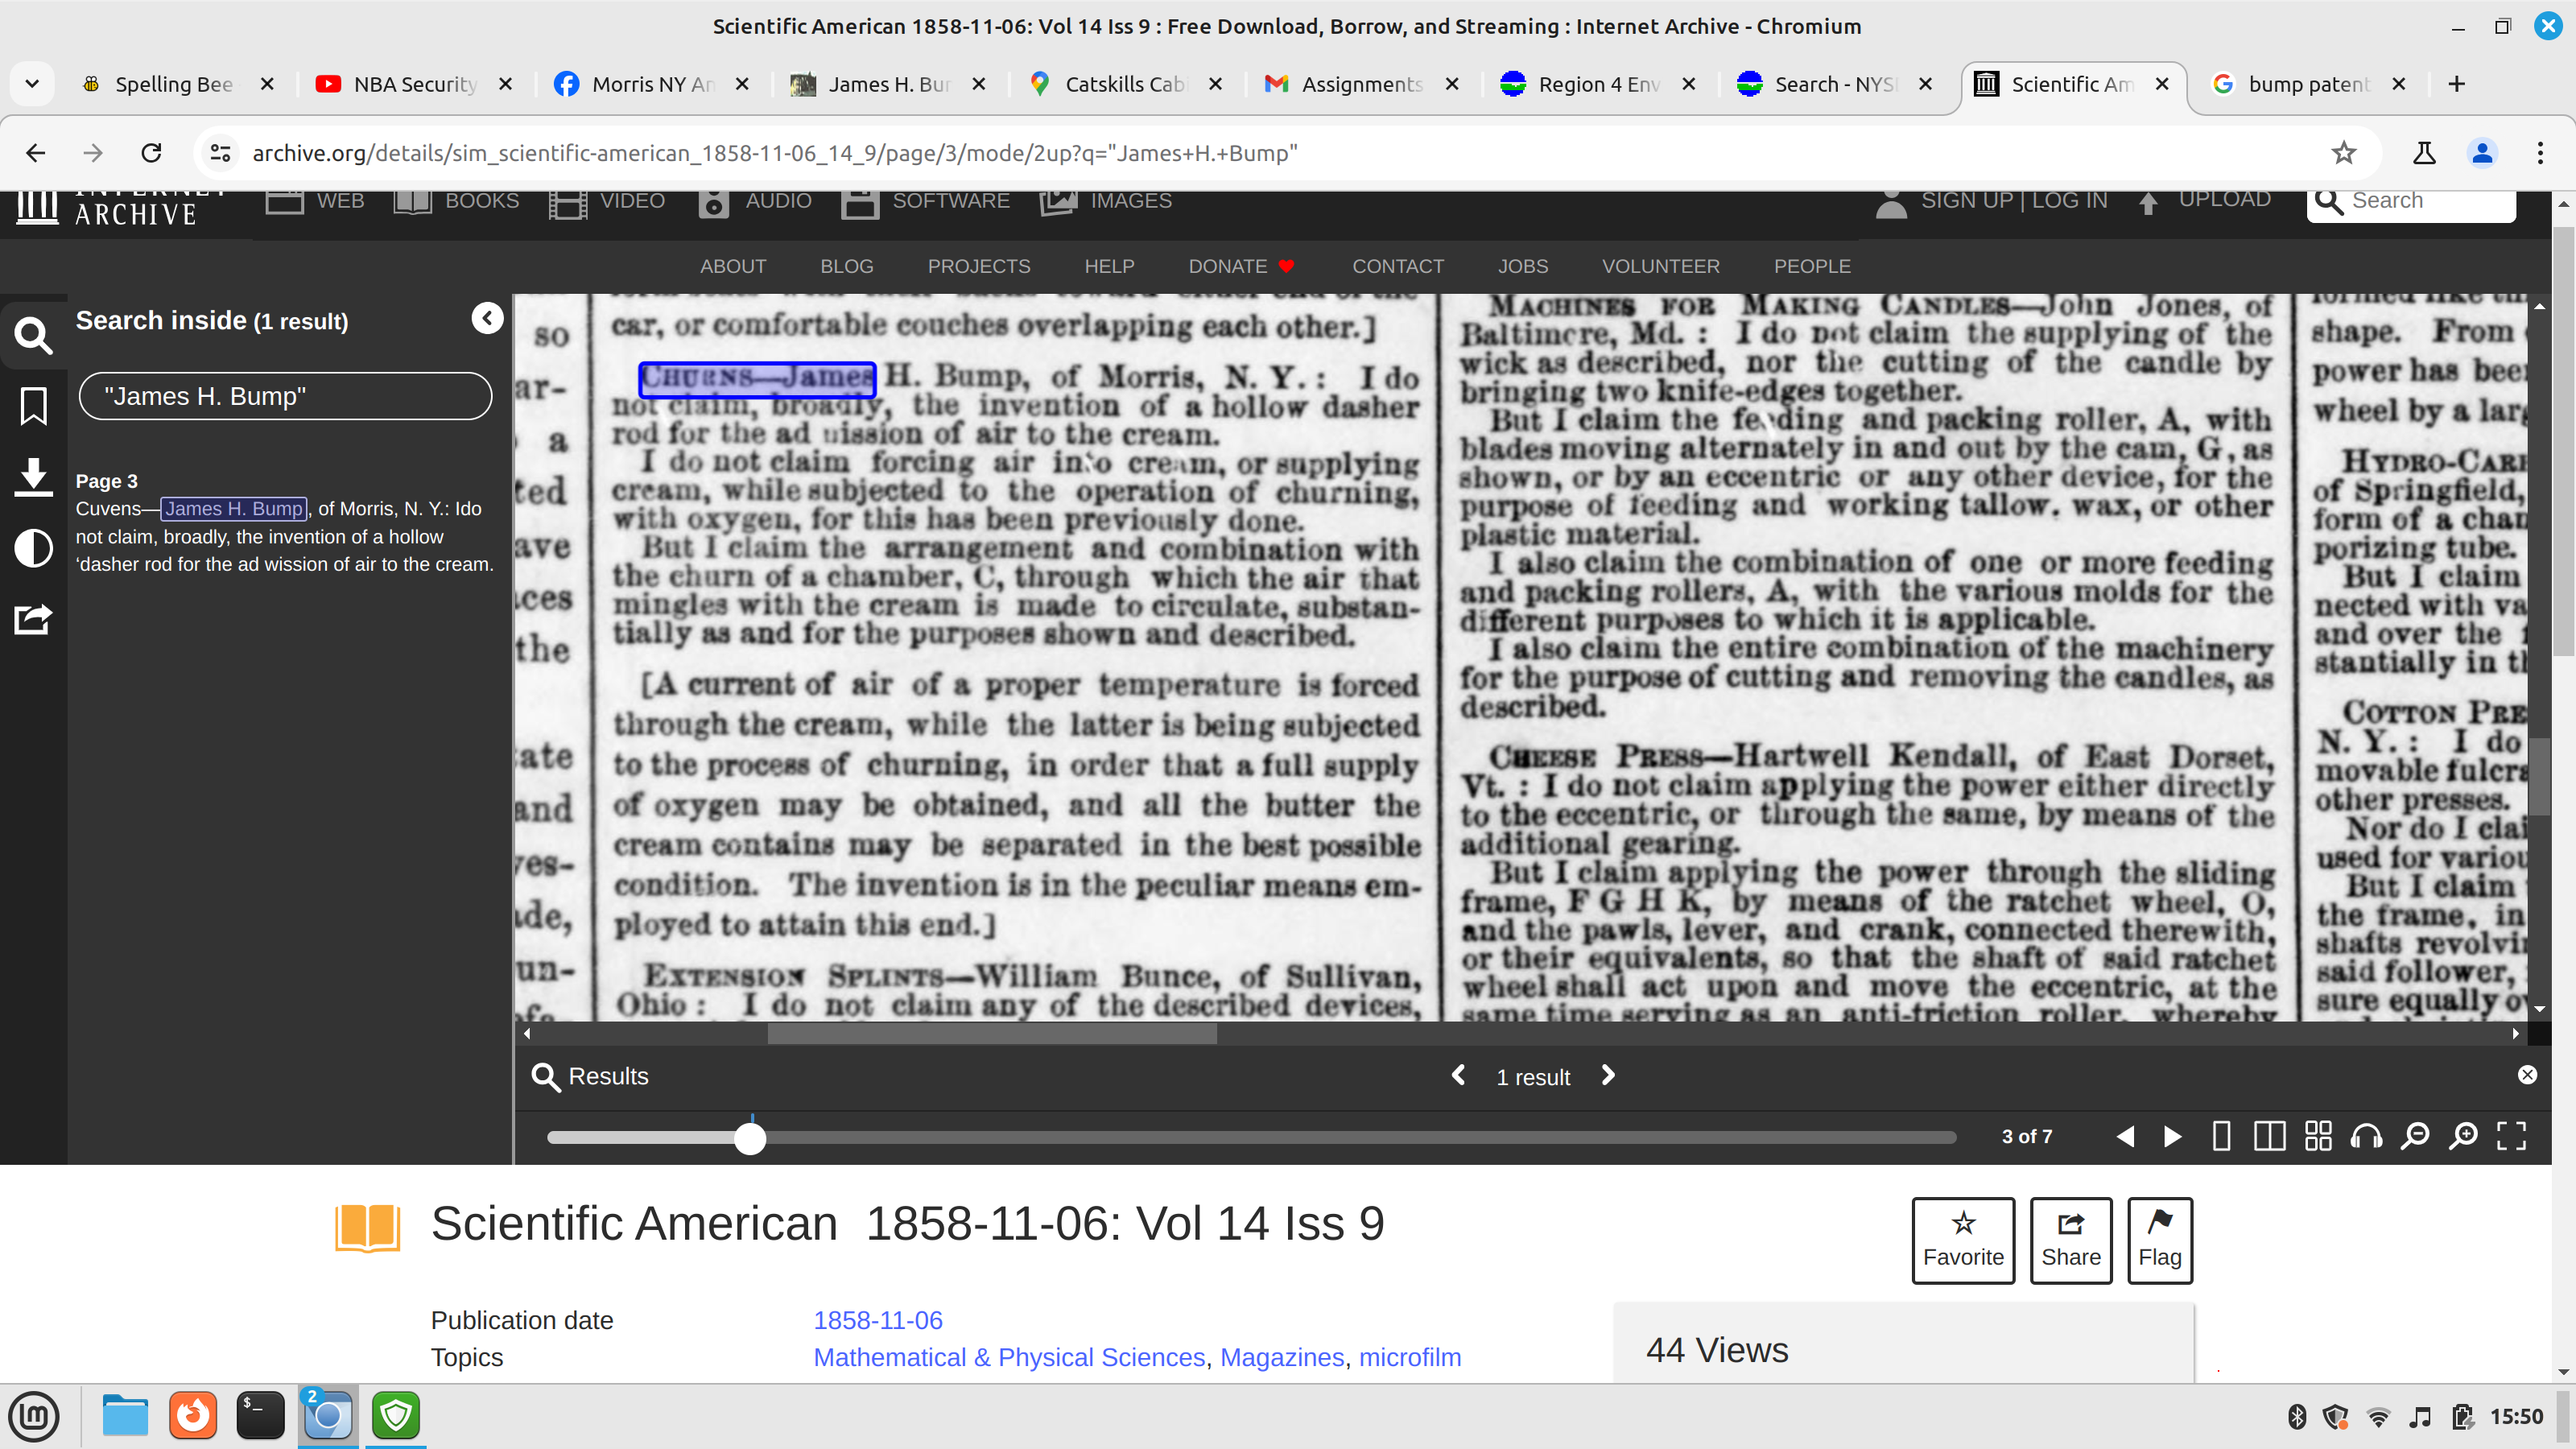
Task: Flag this item
Action: (x=2160, y=1240)
